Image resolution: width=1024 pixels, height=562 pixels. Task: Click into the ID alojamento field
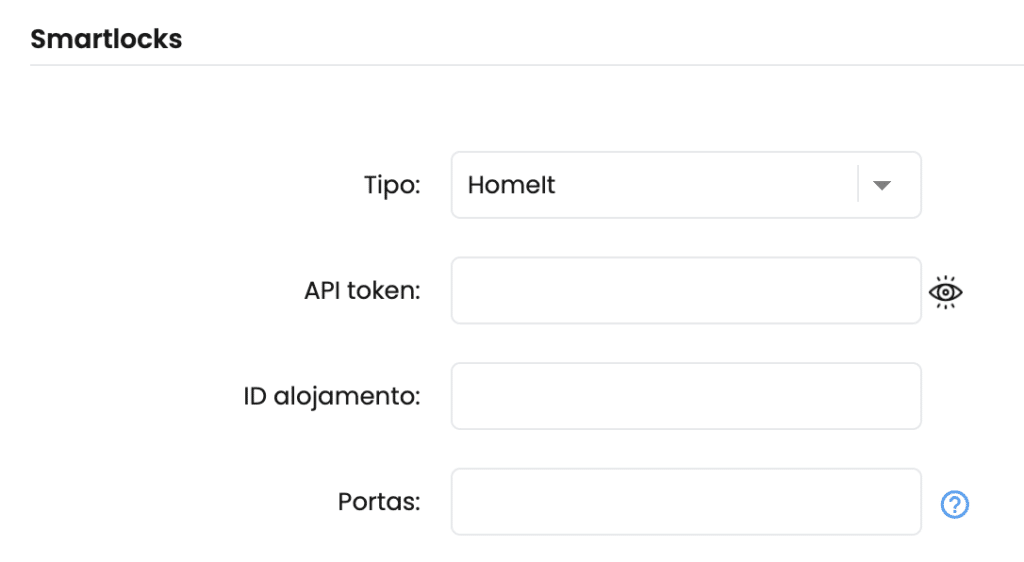(x=686, y=396)
